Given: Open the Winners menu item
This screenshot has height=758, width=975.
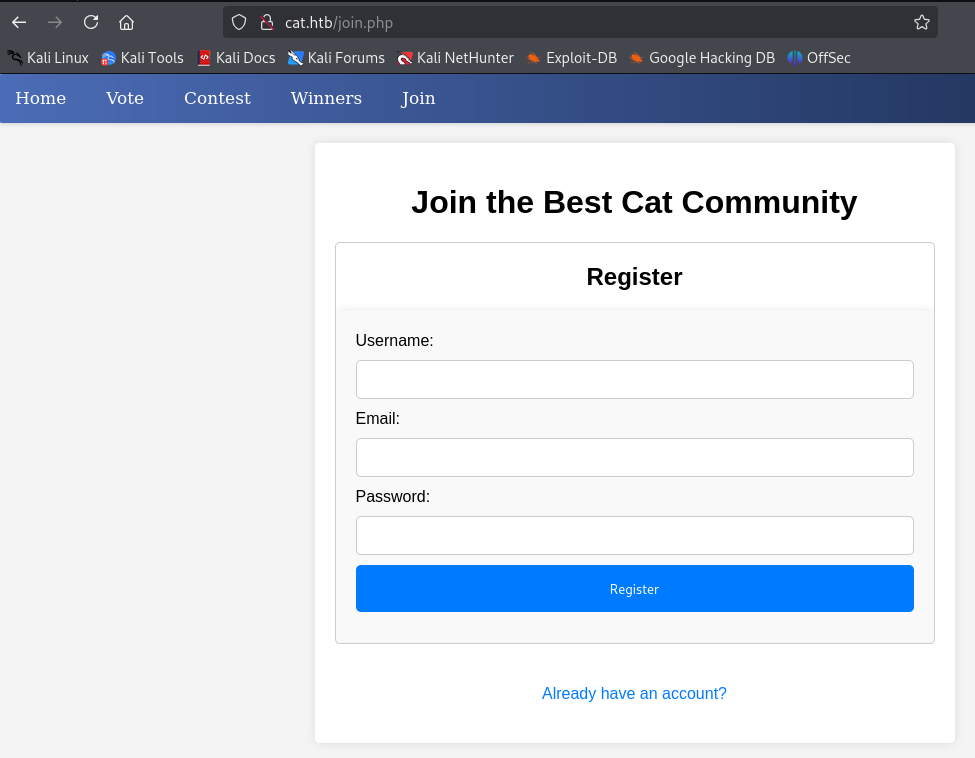Looking at the screenshot, I should tap(326, 98).
